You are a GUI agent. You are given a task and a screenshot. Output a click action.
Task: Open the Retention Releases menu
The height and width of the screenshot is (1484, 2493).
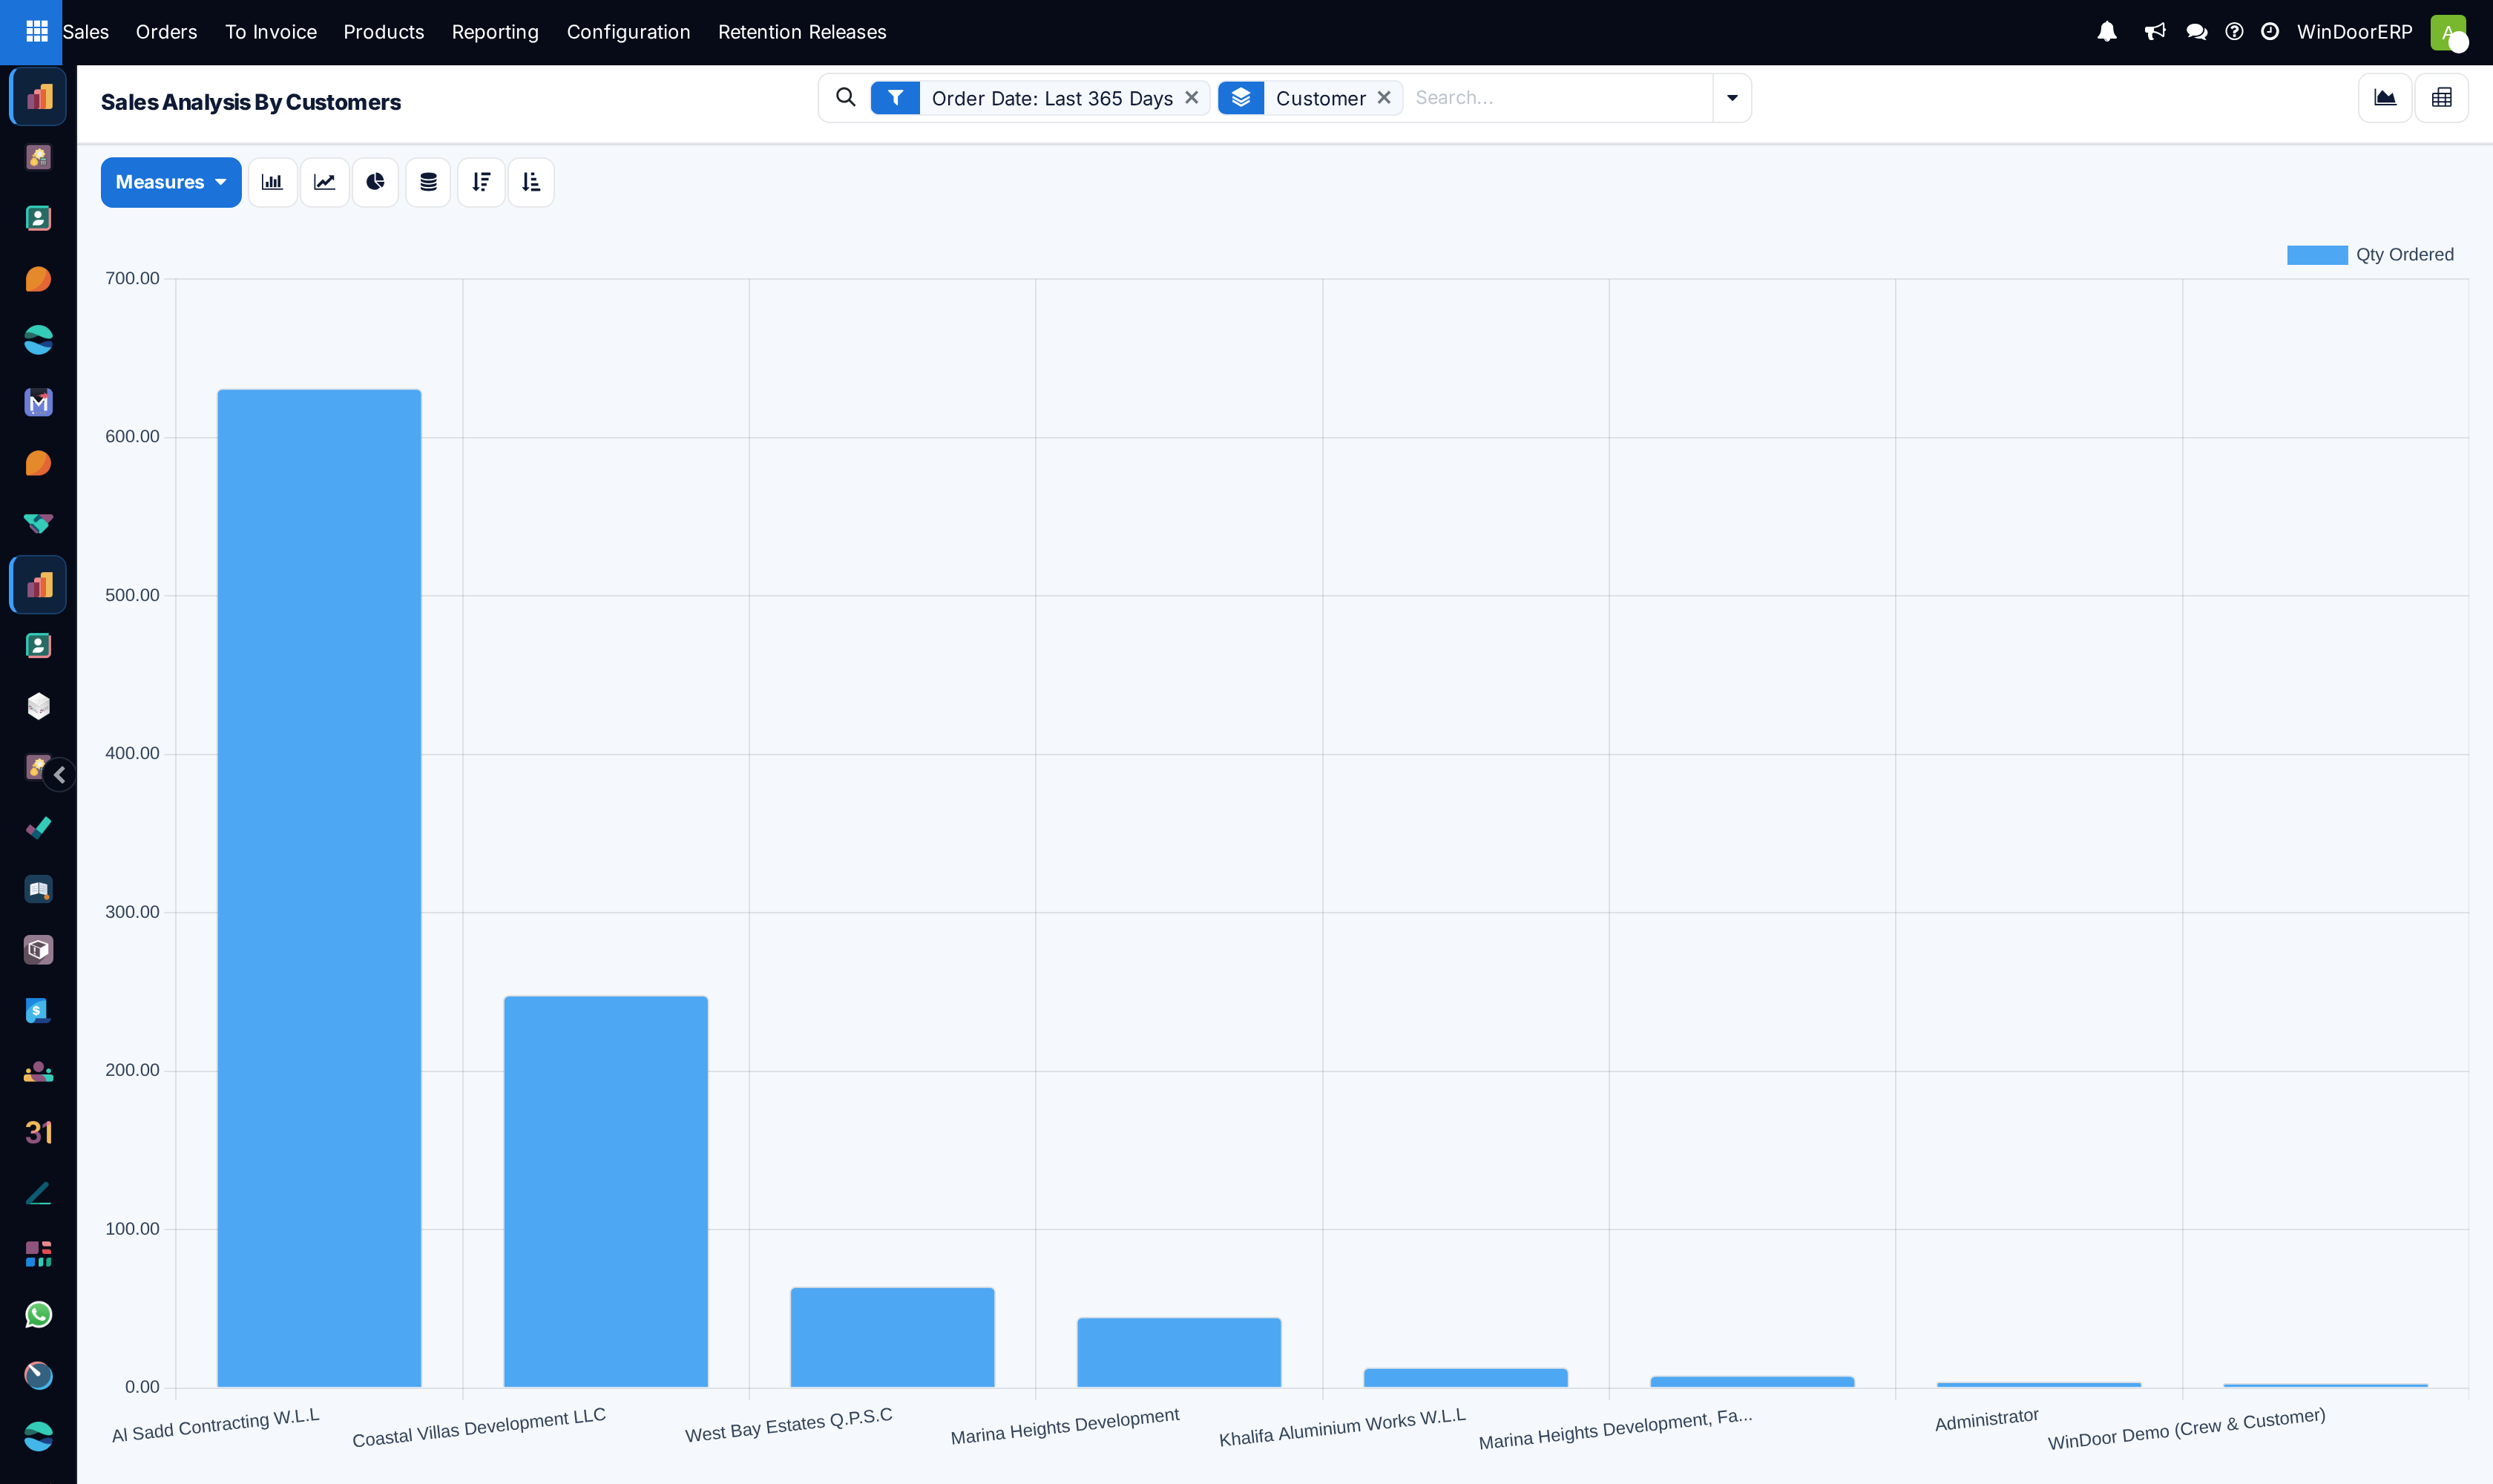click(802, 32)
